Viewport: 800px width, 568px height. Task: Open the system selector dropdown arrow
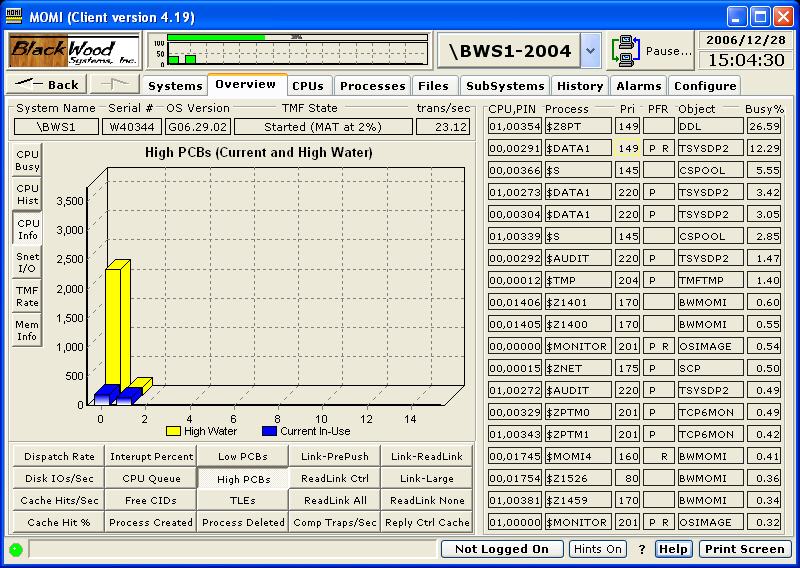(x=591, y=50)
